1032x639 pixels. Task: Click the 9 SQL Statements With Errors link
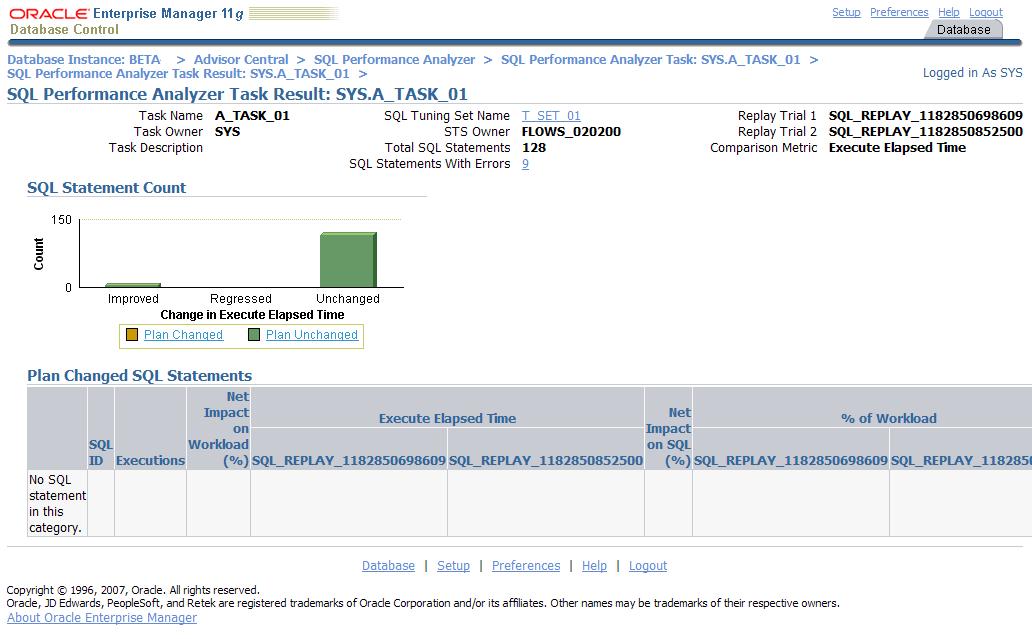[525, 164]
